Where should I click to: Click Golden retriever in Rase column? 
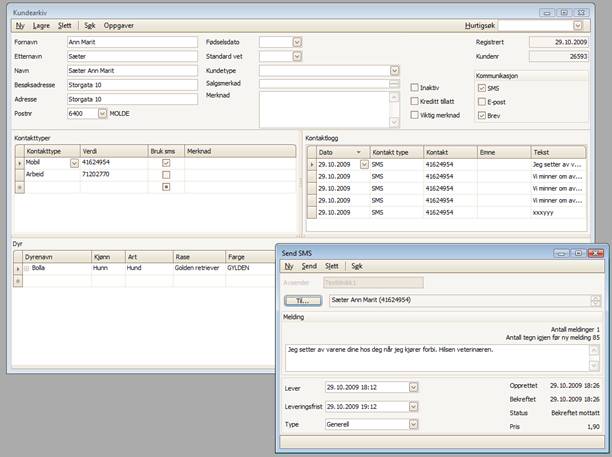(197, 268)
